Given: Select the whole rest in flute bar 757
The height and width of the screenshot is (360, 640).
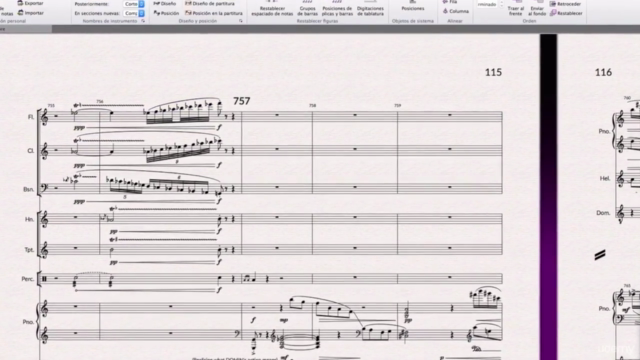Looking at the screenshot, I should (x=277, y=115).
